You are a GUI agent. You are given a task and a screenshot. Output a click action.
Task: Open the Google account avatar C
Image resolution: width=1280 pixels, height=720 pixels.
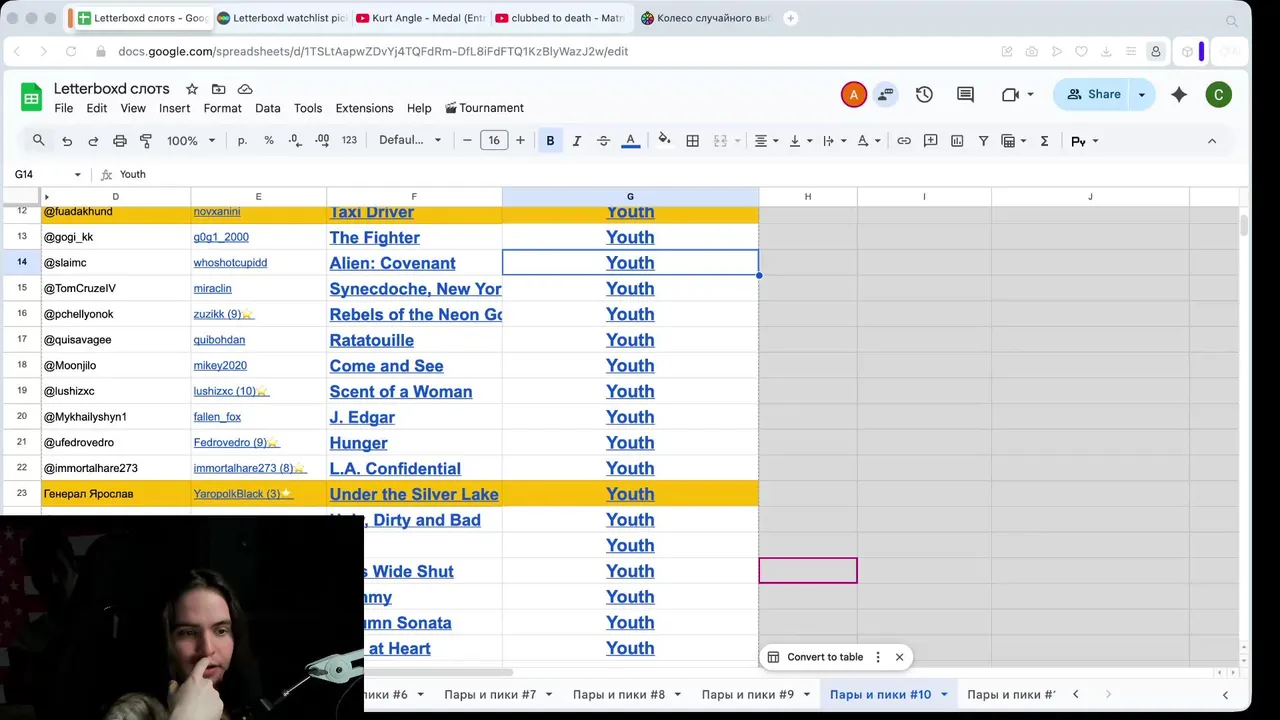[1218, 95]
